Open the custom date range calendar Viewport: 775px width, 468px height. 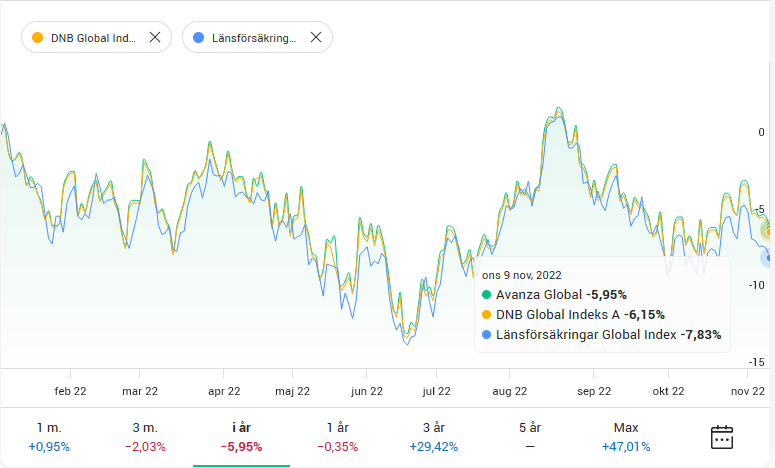(722, 437)
